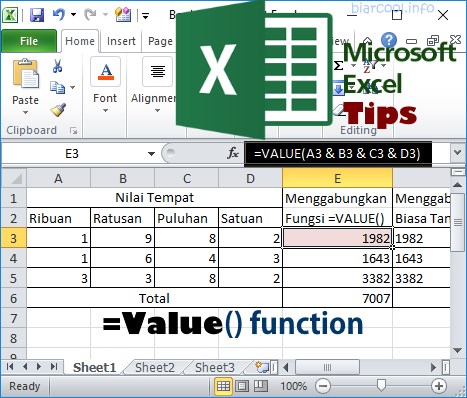Open the Undo history dropdown arrow

point(73,15)
